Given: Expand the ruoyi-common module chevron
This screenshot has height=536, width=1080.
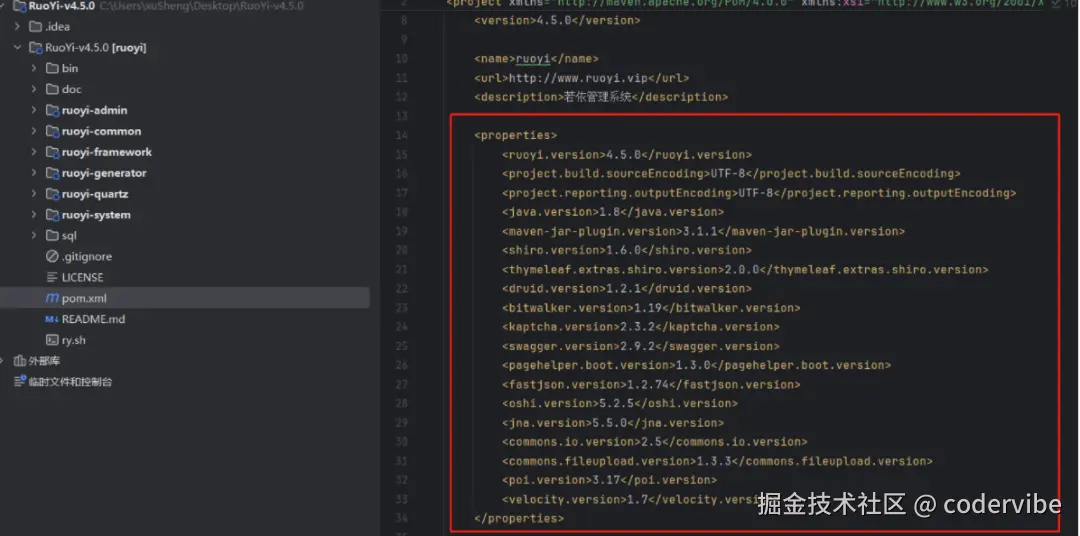Looking at the screenshot, I should click(x=34, y=131).
